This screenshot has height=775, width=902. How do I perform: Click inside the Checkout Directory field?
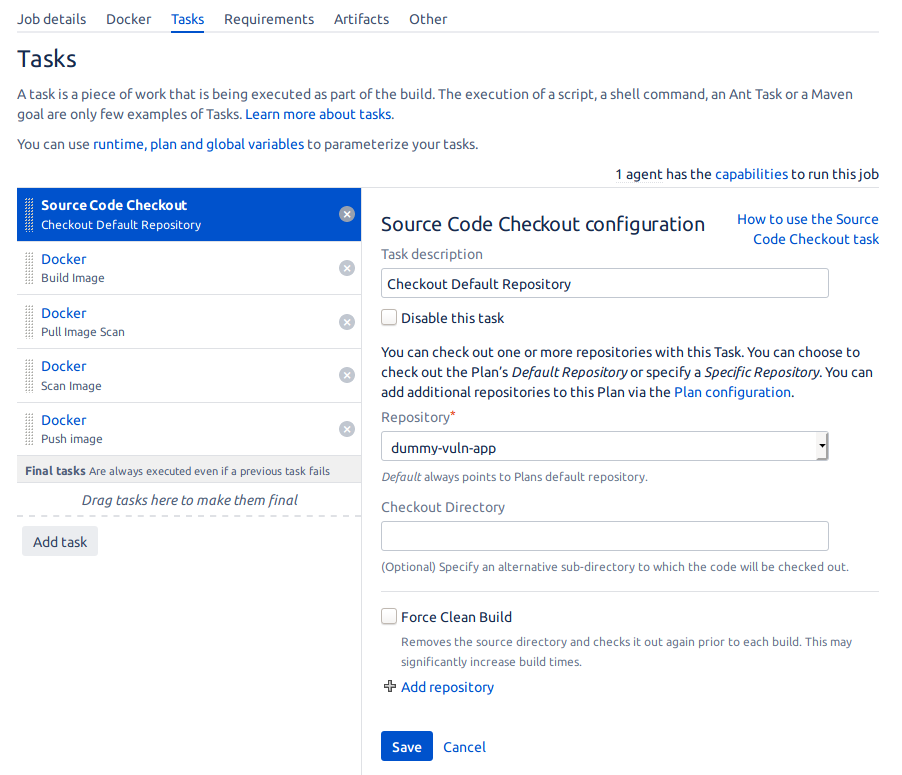[604, 536]
